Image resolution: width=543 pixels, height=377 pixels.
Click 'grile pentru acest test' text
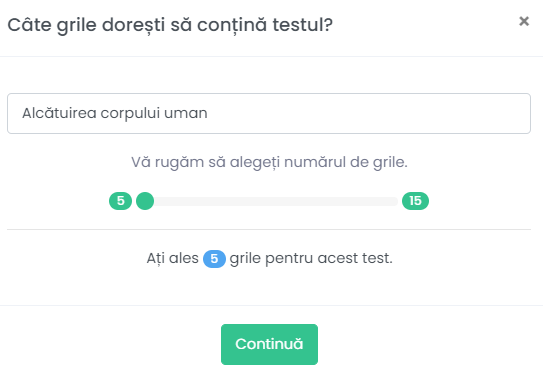pos(311,258)
